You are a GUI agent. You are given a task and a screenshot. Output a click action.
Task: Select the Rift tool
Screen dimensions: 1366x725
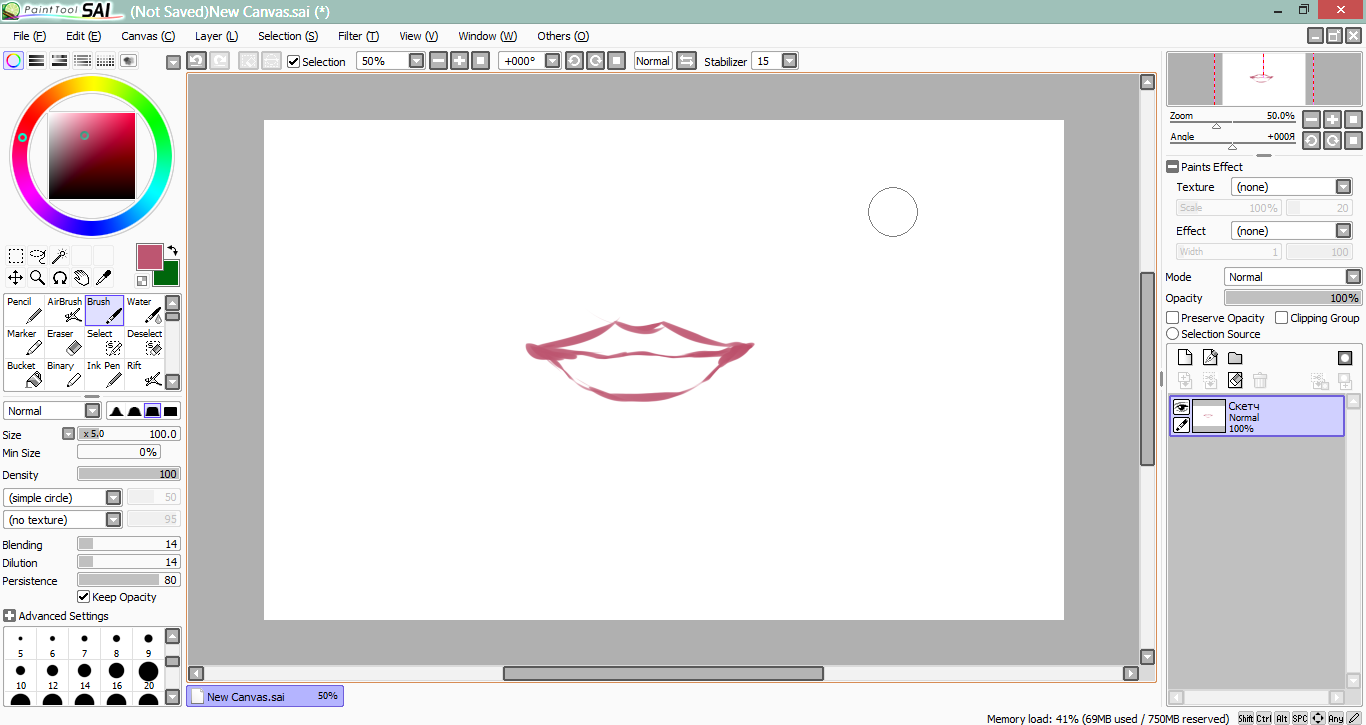pos(144,374)
